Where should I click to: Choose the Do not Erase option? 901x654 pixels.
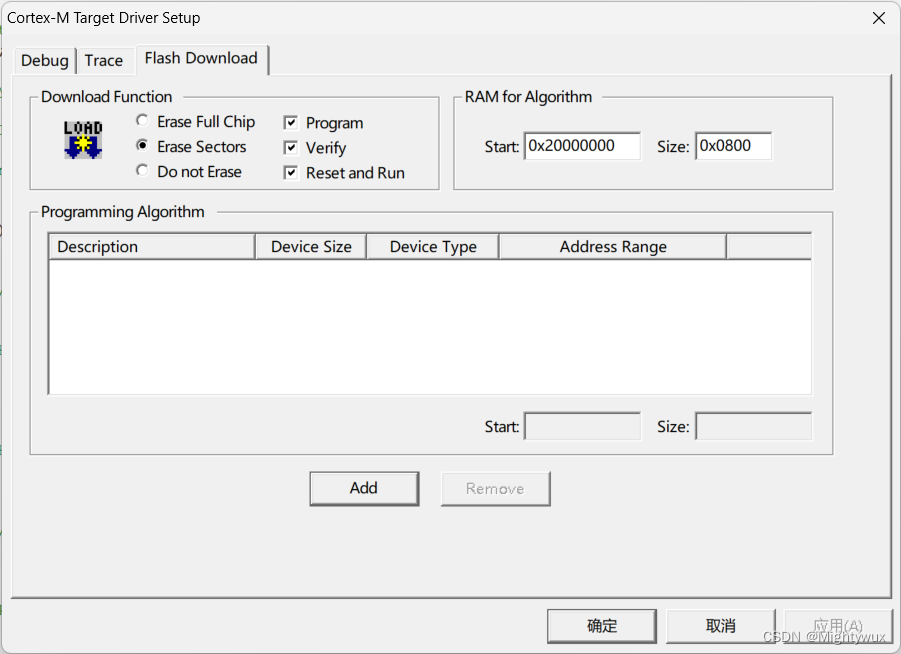click(x=142, y=171)
